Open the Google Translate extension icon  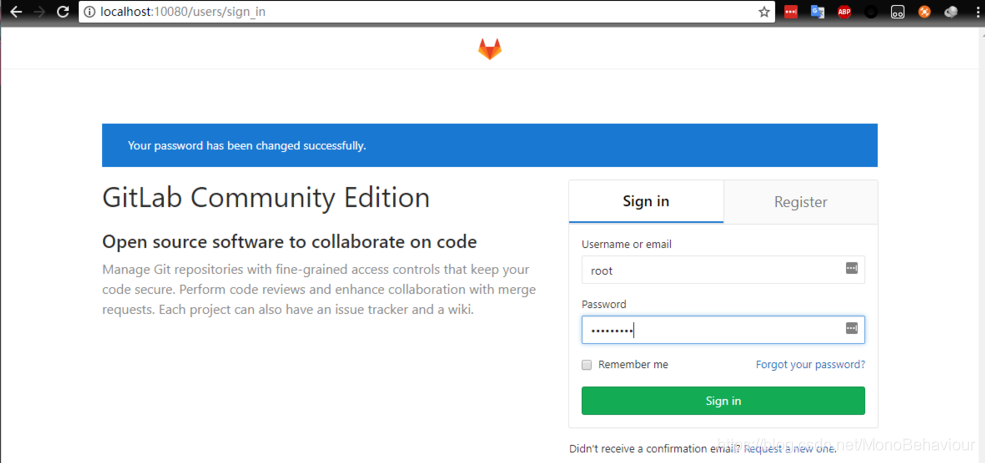point(817,11)
